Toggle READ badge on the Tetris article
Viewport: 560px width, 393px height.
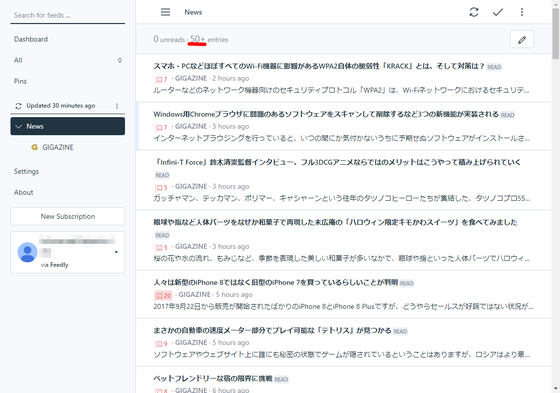pyautogui.click(x=400, y=332)
